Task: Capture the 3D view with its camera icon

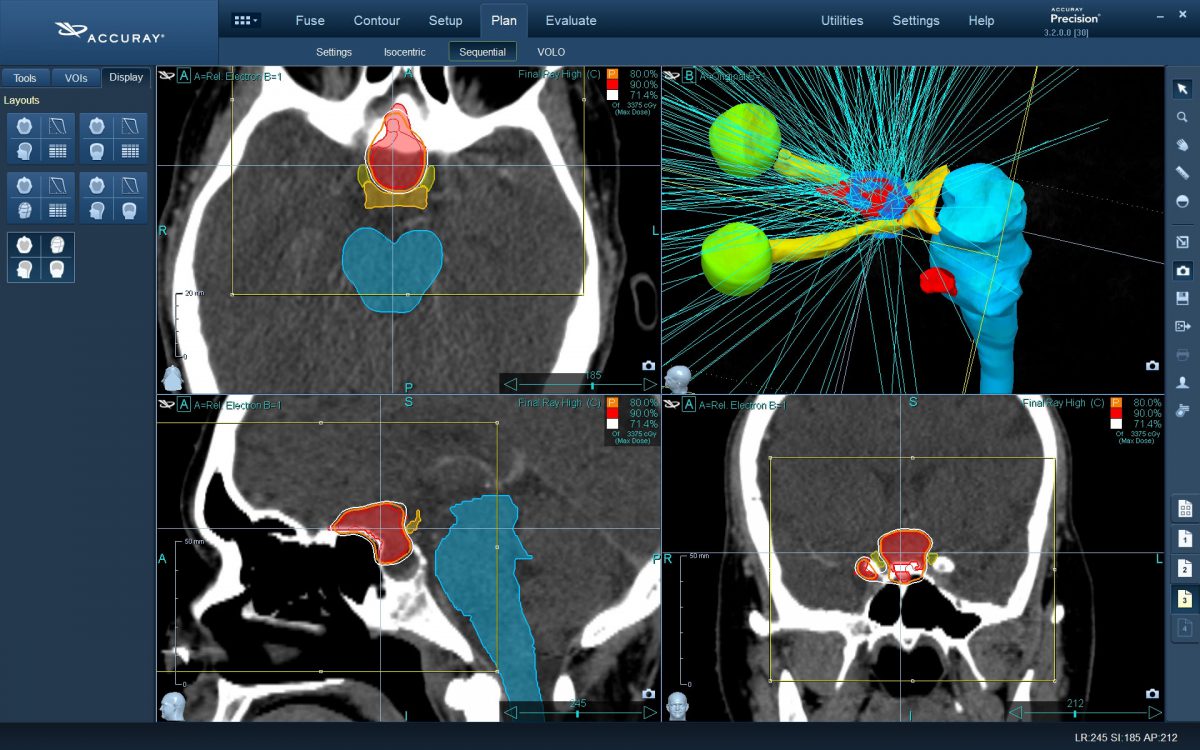Action: point(1152,366)
